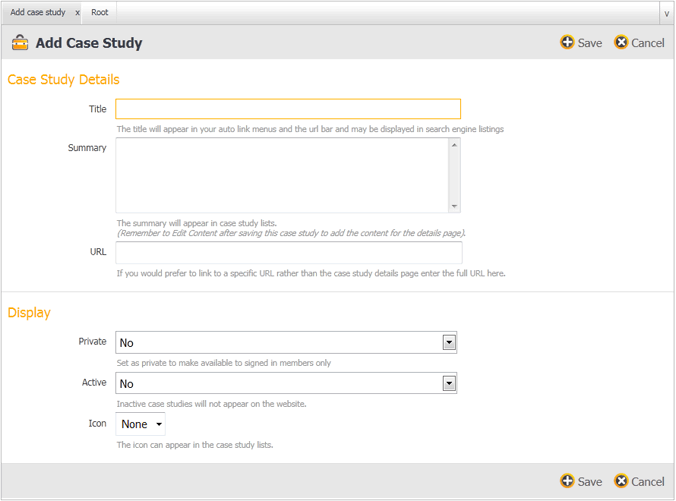
Task: Click the cross icon of footer Cancel
Action: point(621,481)
